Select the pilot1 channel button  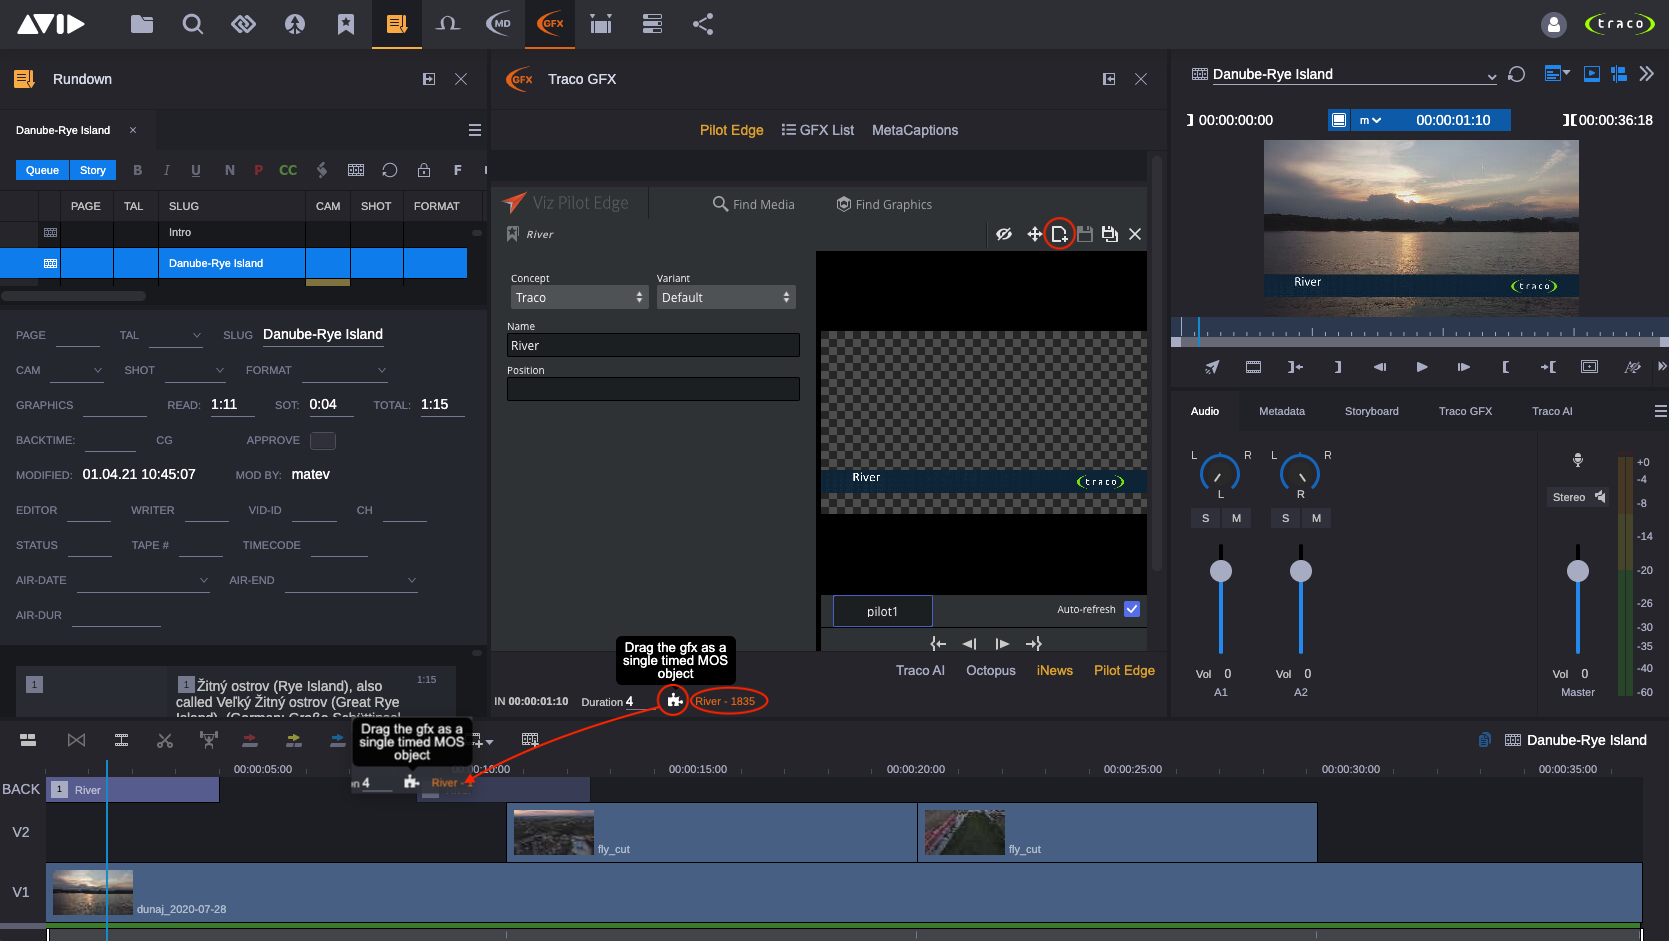pyautogui.click(x=882, y=611)
